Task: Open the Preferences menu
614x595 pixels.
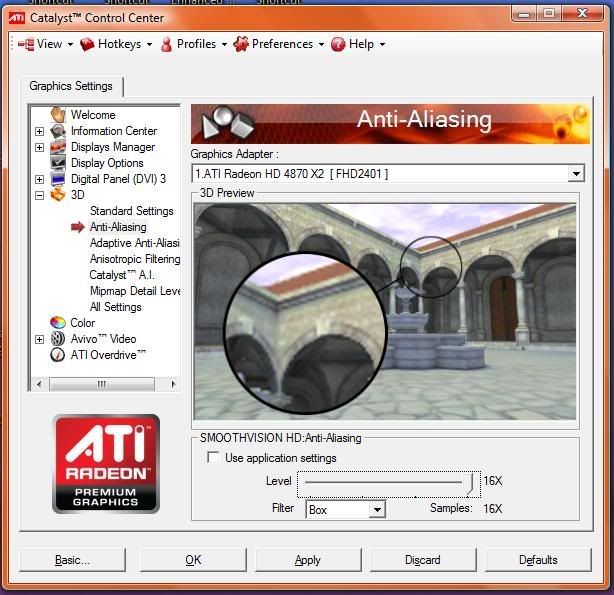Action: 279,44
